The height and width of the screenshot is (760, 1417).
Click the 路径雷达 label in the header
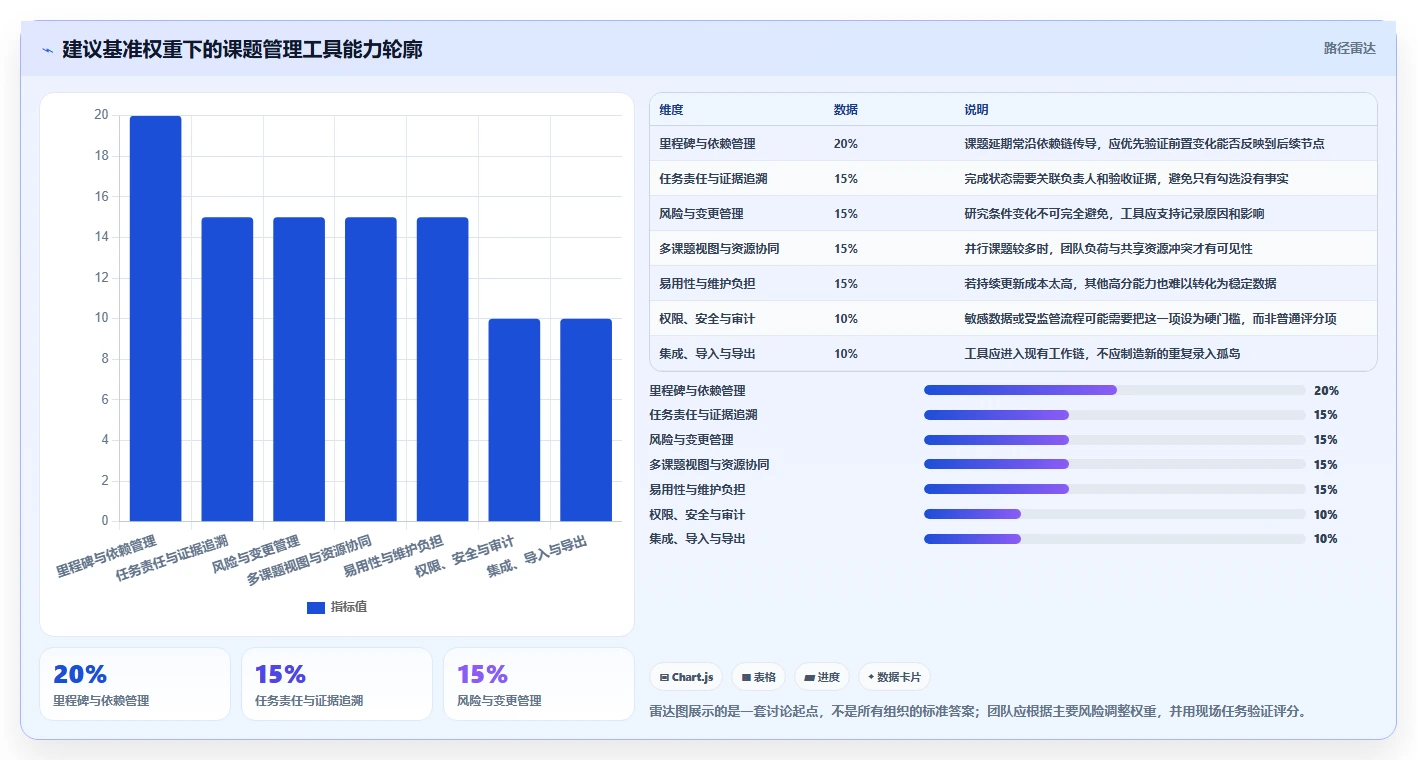click(1350, 48)
